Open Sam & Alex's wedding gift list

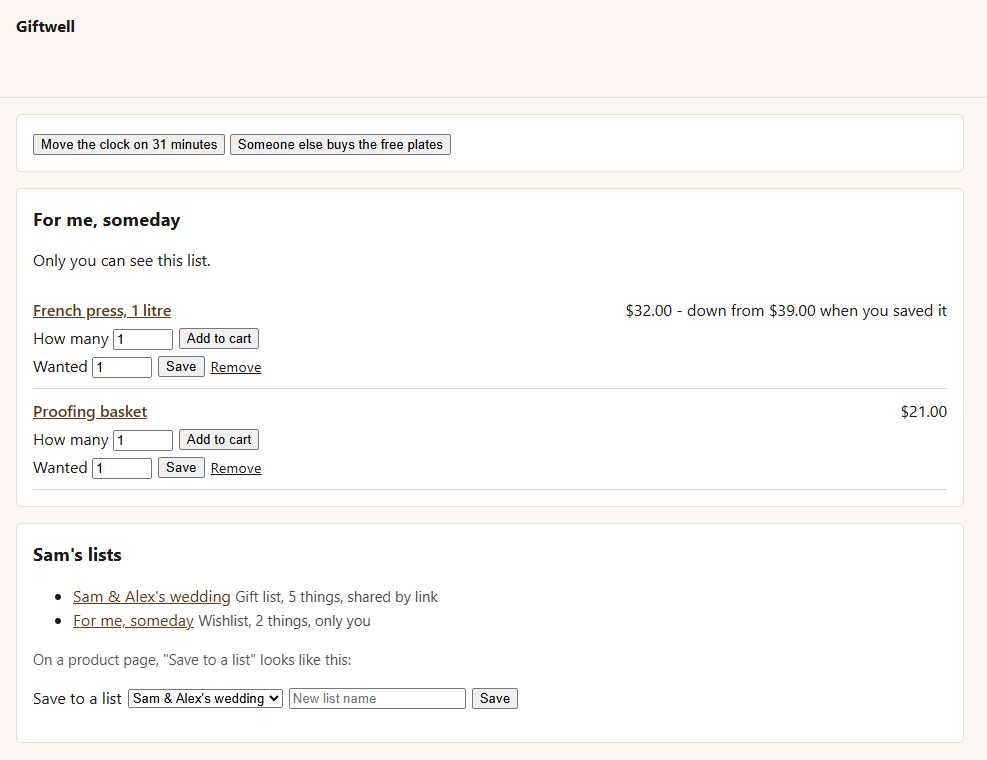click(x=152, y=596)
